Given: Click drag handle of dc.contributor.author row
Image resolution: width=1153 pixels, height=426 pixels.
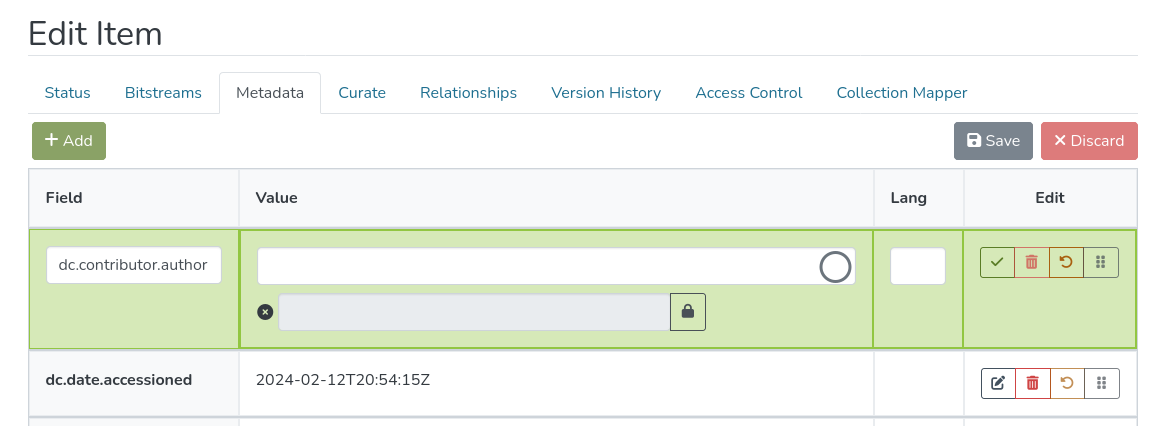Looking at the screenshot, I should point(1101,262).
